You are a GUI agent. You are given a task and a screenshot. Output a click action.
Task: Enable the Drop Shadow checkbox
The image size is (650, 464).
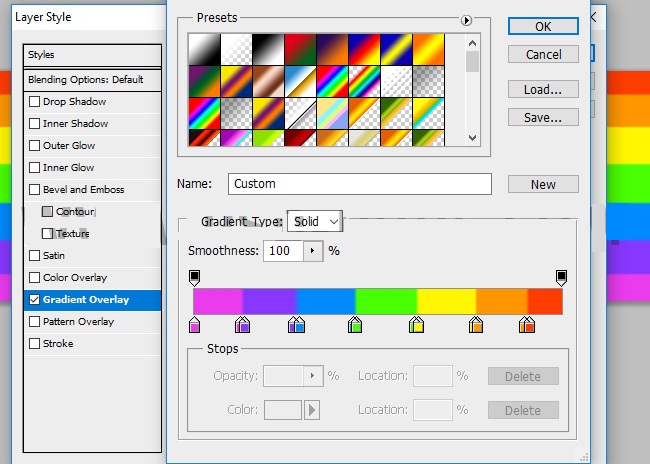[34, 101]
